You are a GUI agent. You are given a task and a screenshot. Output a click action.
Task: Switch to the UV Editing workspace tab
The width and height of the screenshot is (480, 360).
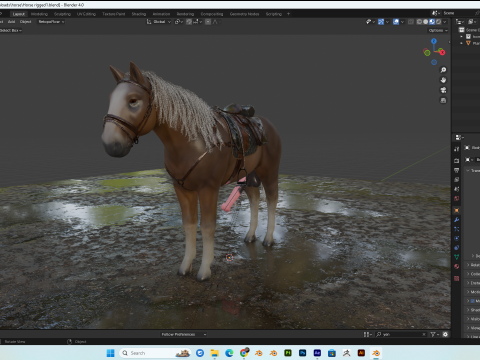(x=86, y=14)
